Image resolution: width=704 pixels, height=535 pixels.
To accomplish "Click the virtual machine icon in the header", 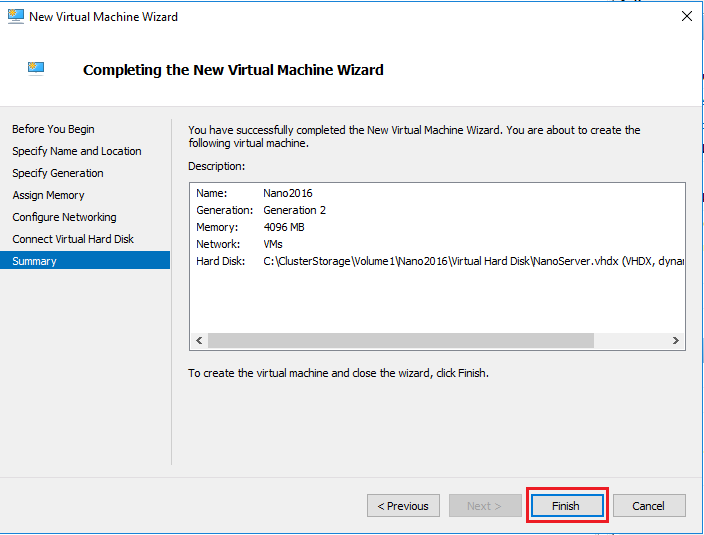I will (x=36, y=69).
